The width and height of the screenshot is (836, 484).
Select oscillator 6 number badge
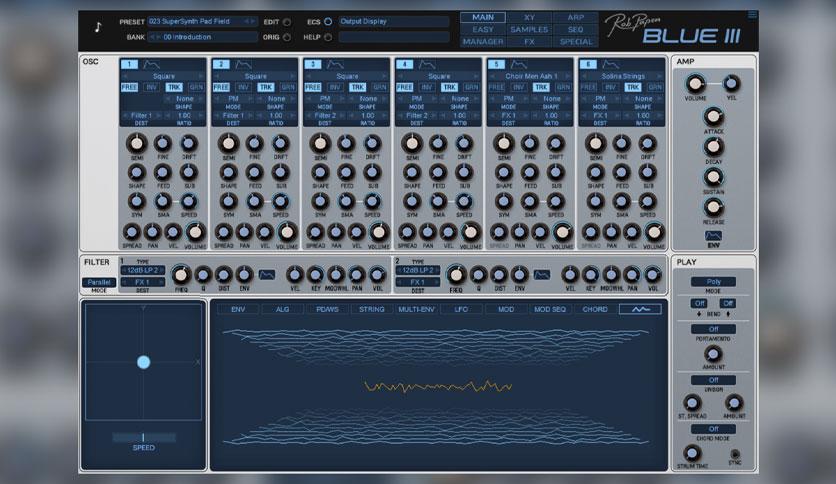pyautogui.click(x=588, y=64)
